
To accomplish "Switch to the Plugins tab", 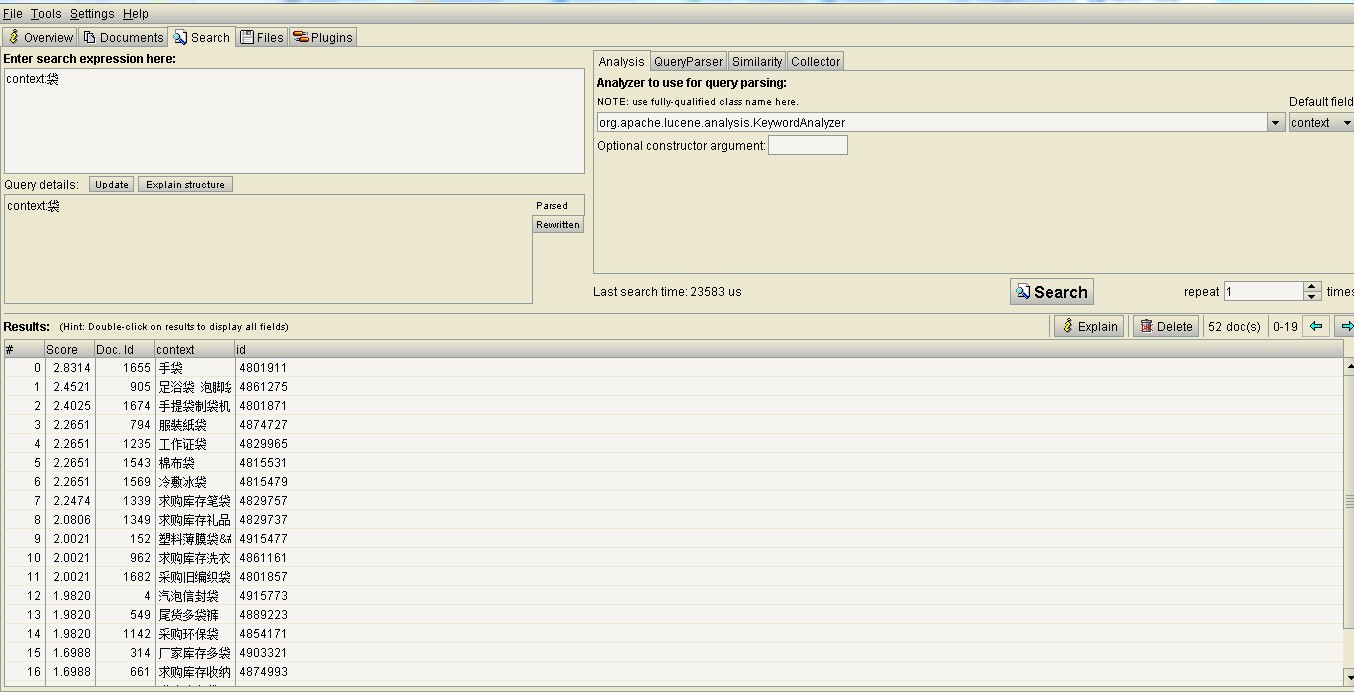I will (x=322, y=37).
